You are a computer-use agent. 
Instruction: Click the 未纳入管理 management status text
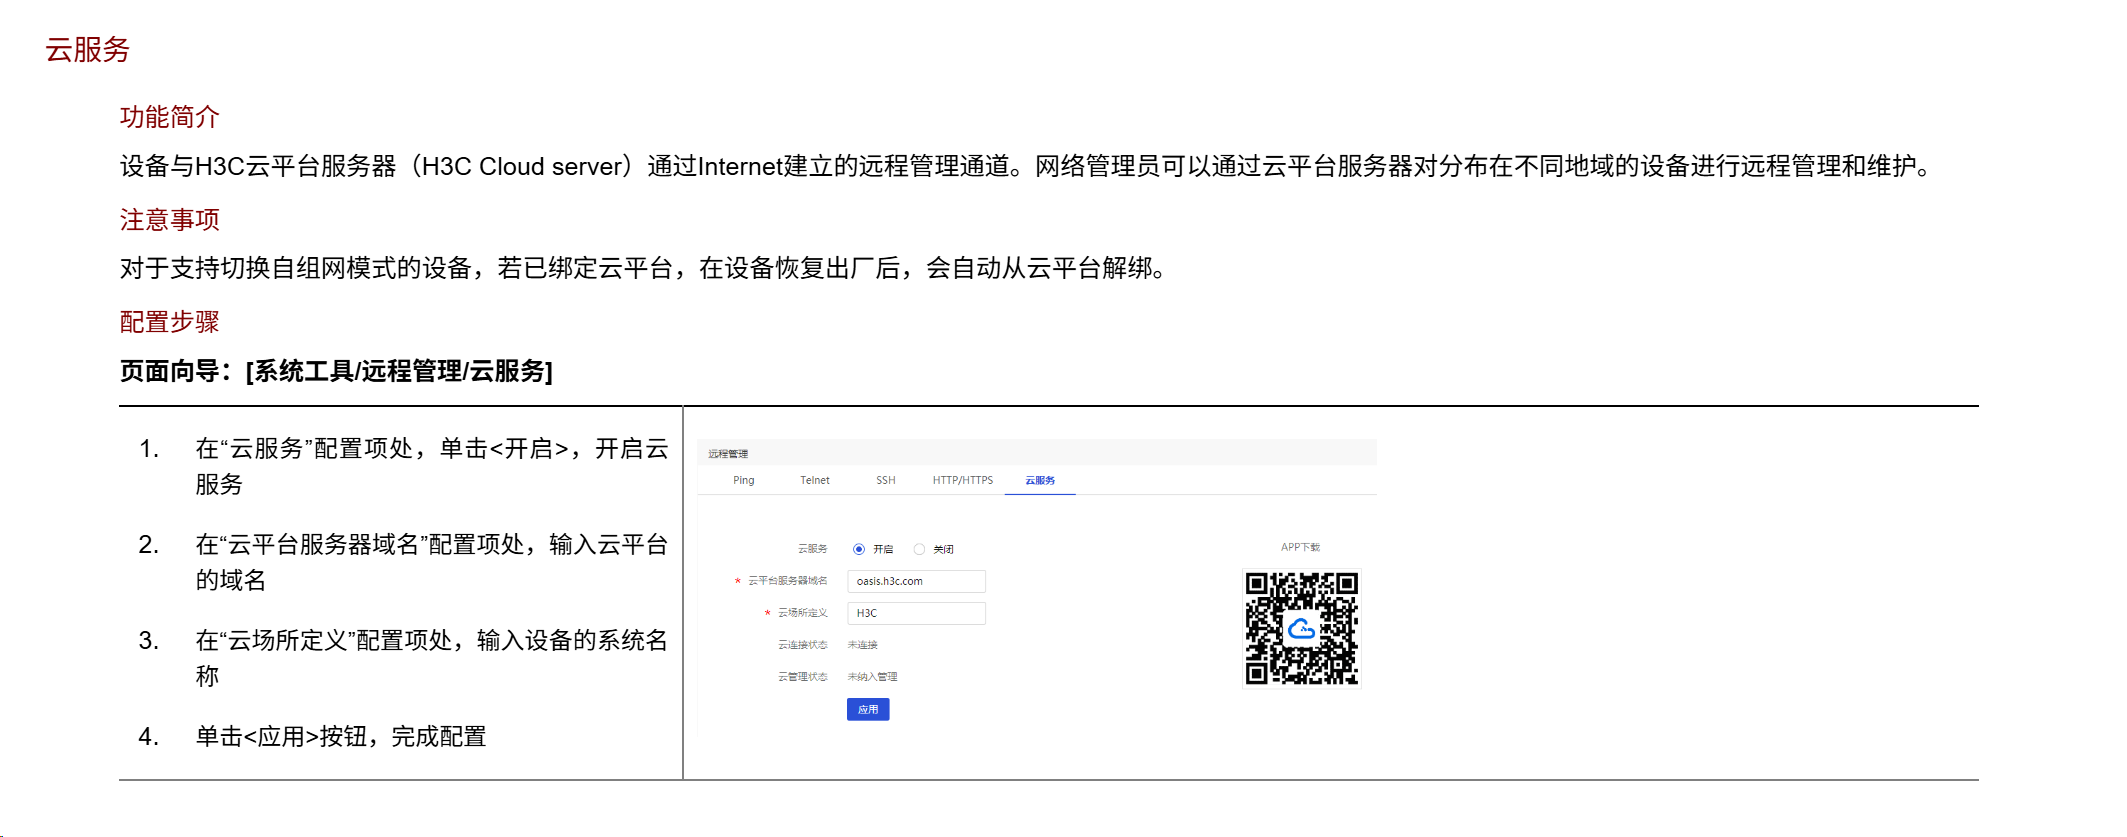872,677
